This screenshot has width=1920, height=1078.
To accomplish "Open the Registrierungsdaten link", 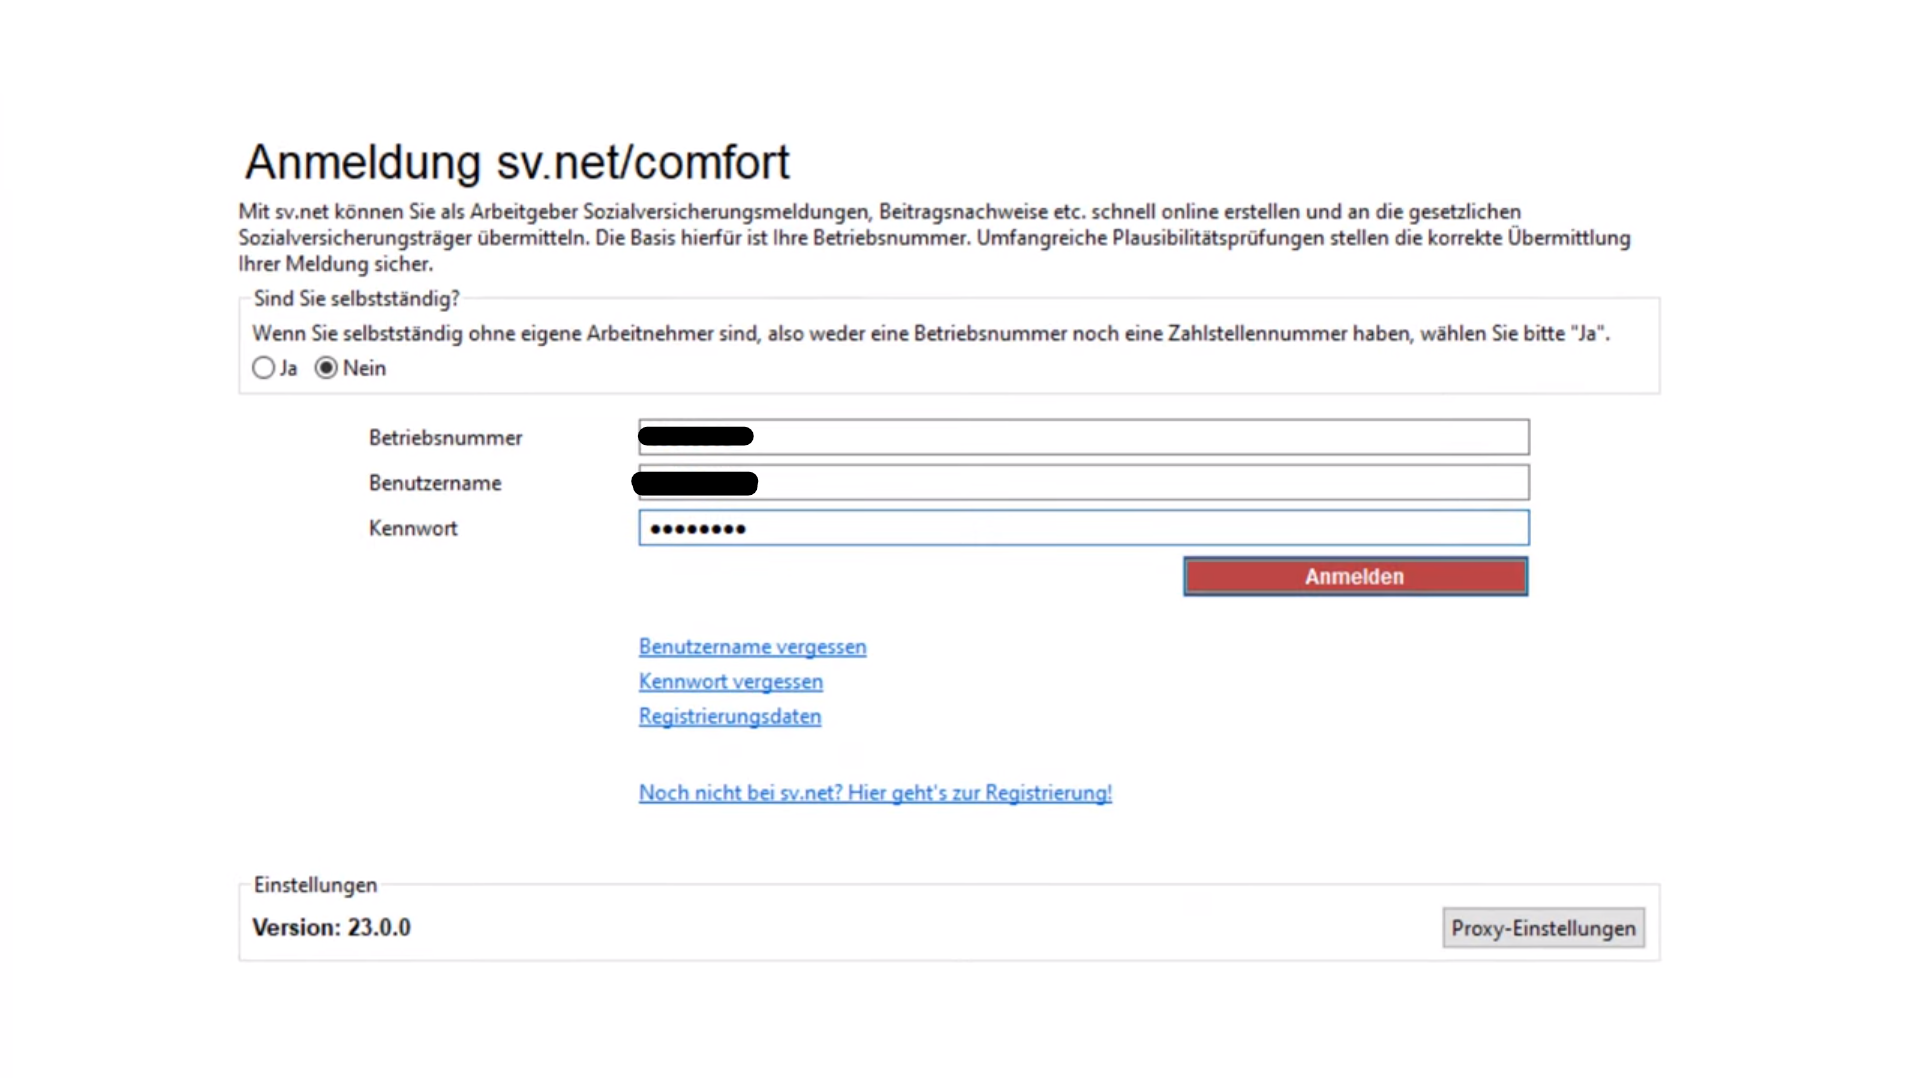I will click(730, 717).
